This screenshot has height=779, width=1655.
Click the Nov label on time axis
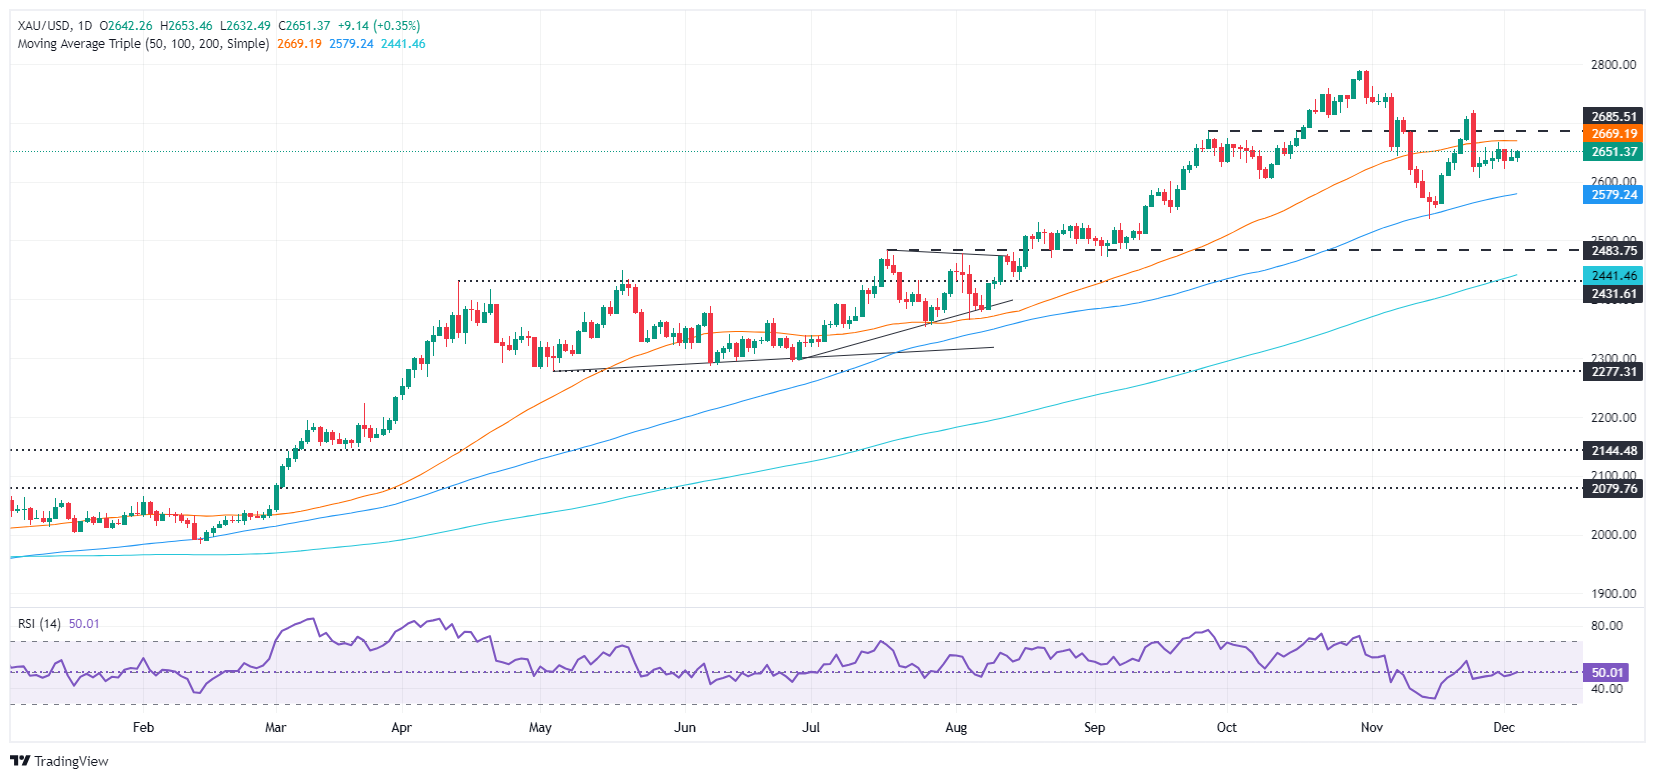tap(1371, 728)
